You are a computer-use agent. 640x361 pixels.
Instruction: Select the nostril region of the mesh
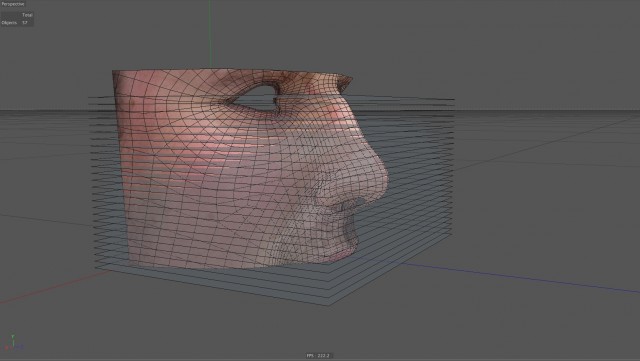coord(352,203)
